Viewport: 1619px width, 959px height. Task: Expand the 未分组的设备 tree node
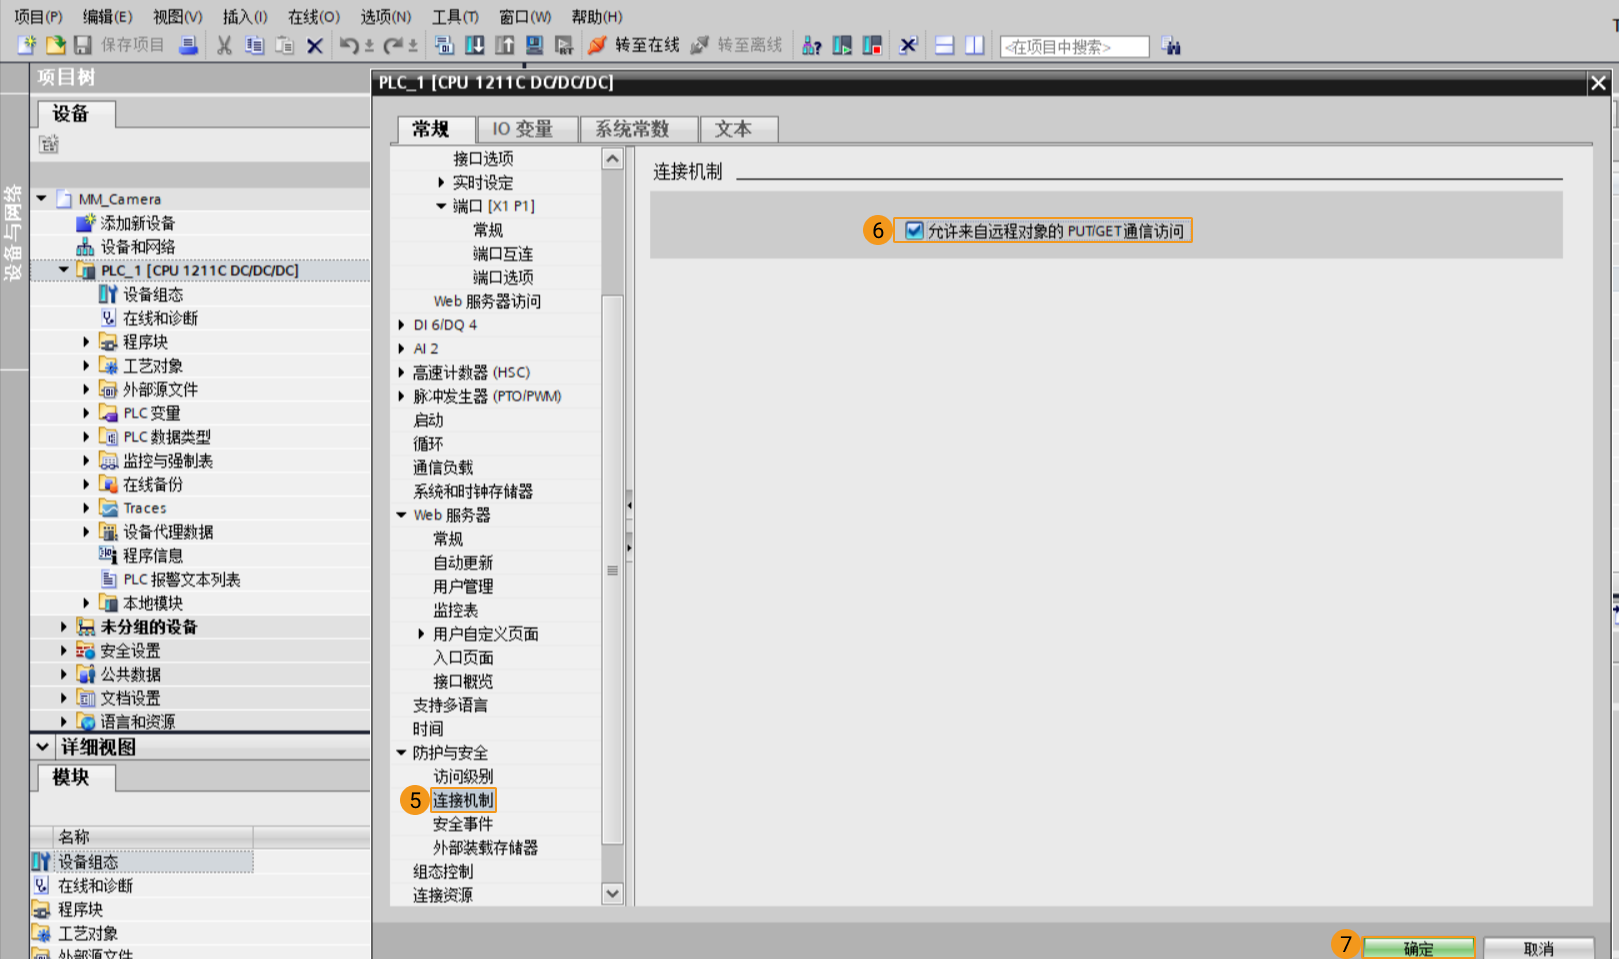pos(64,626)
